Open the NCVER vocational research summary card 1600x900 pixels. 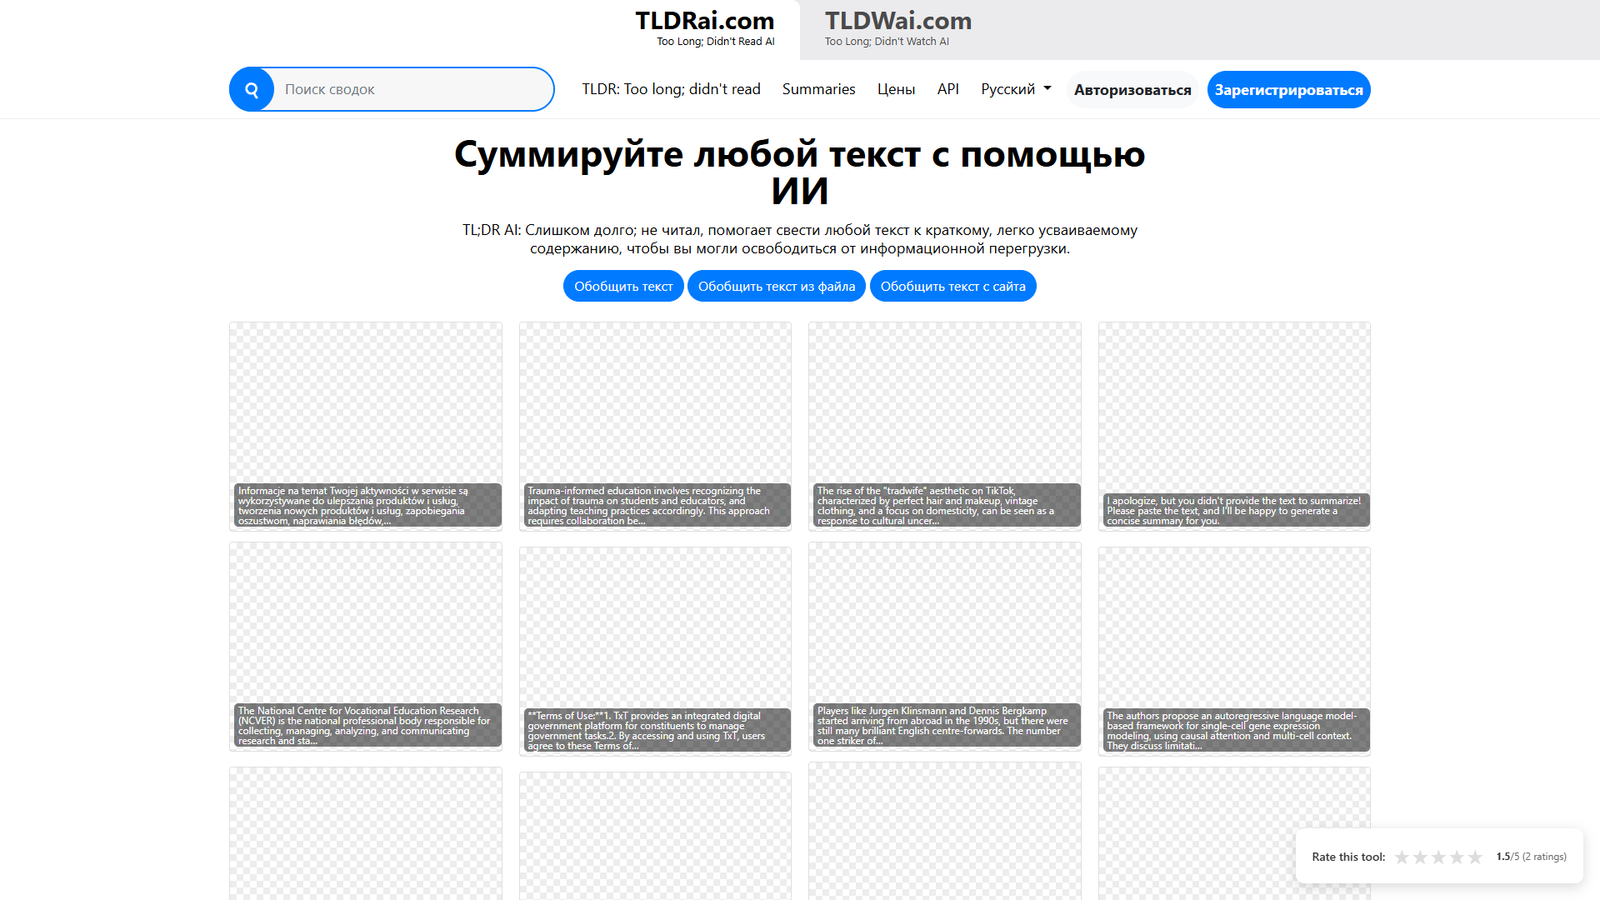point(366,647)
